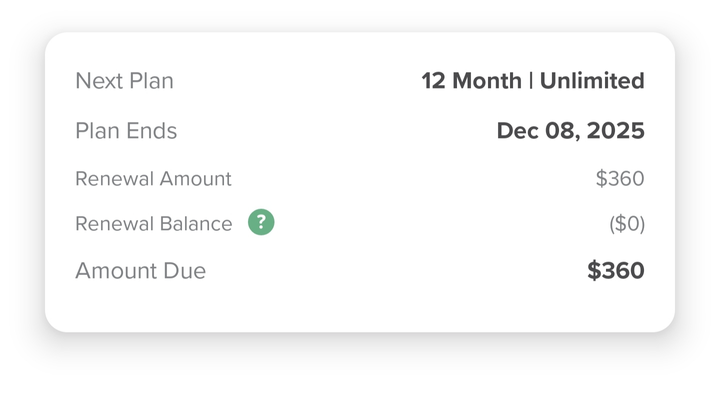Screen dimensions: 720x405
Task: Click the Renewal Balance label
Action: pos(153,224)
